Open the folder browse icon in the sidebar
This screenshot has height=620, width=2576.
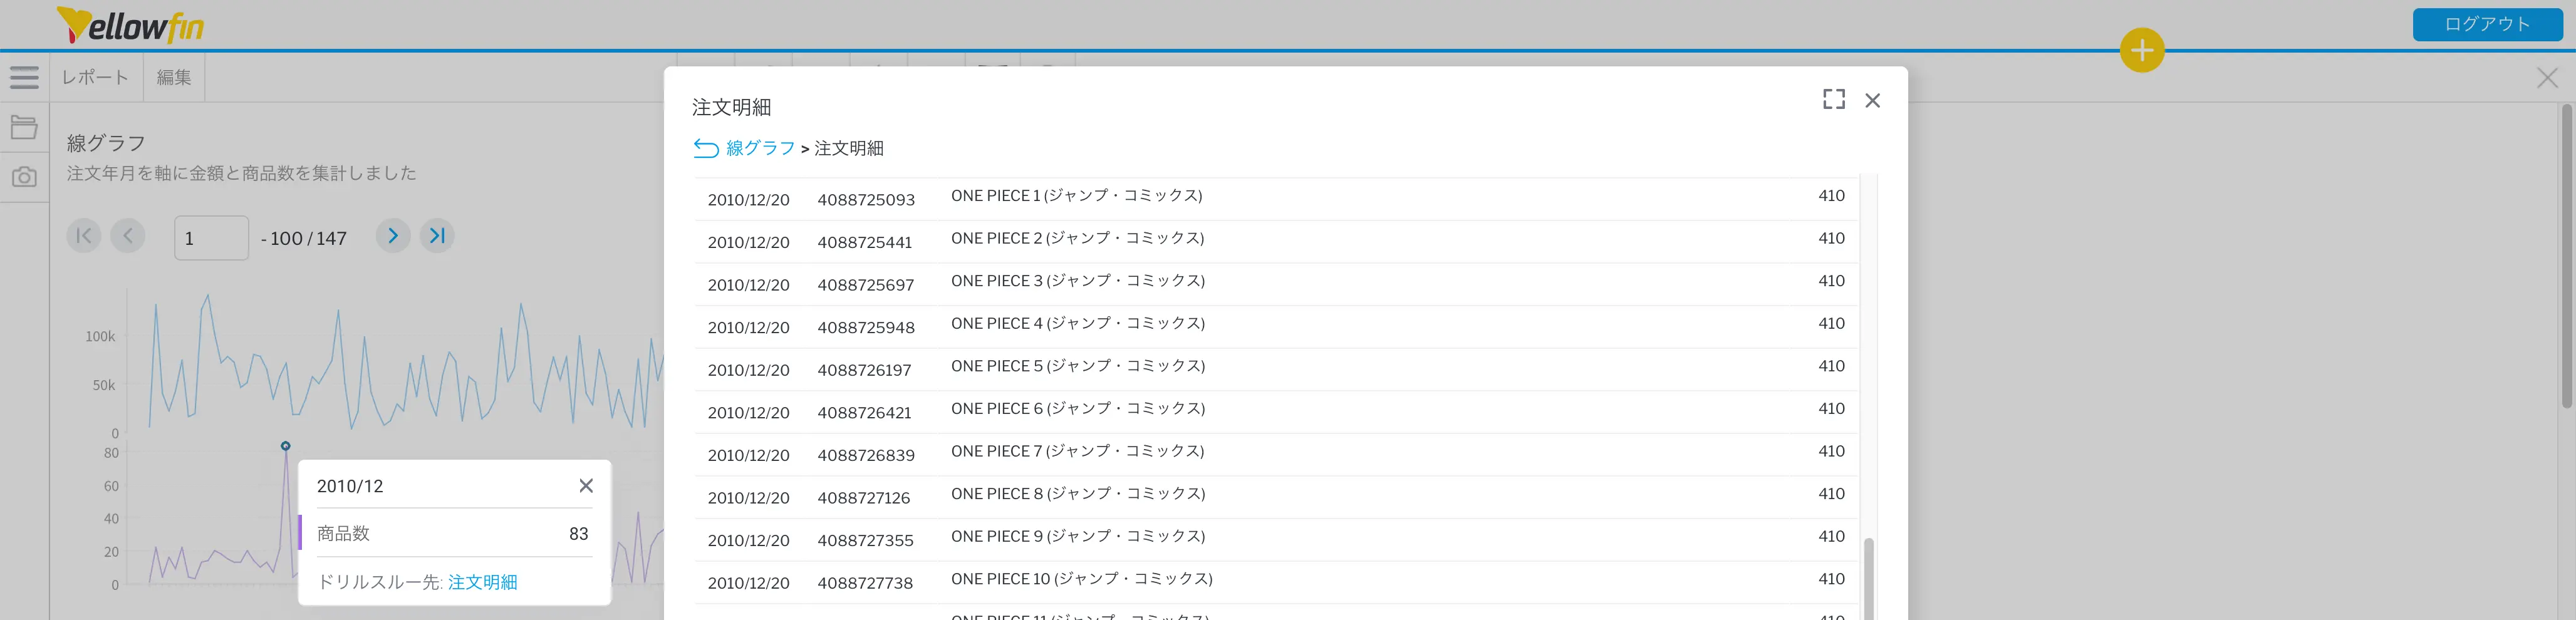click(x=24, y=127)
